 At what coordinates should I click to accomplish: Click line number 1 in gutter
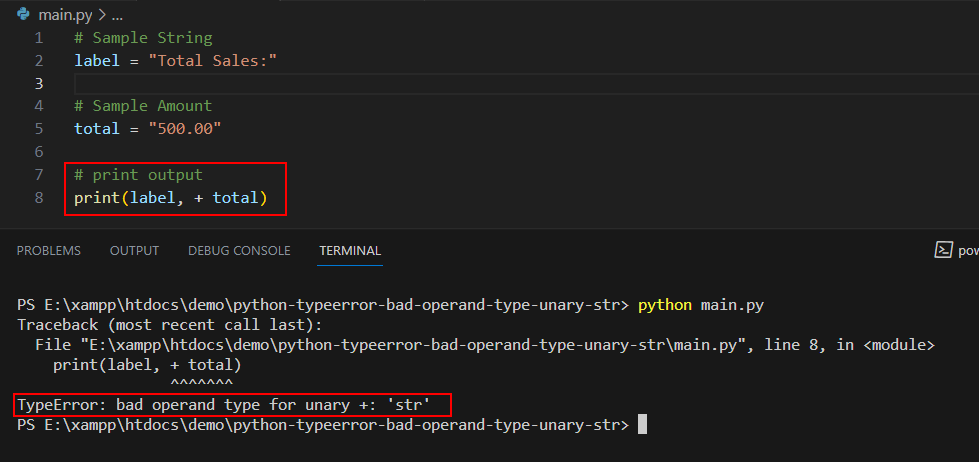coord(39,38)
